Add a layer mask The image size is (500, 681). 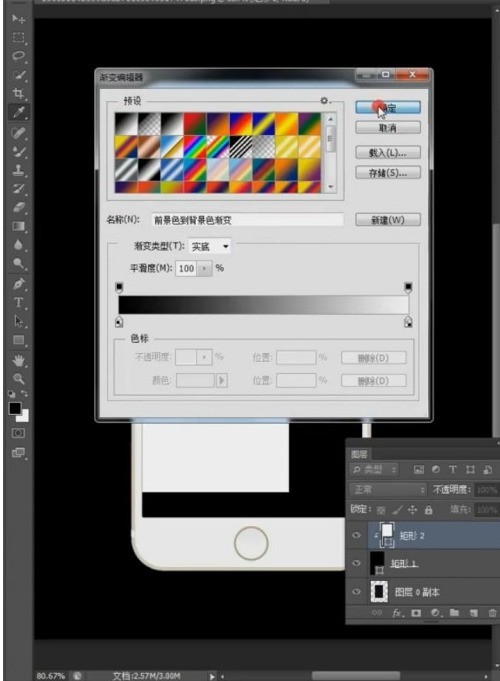416,613
